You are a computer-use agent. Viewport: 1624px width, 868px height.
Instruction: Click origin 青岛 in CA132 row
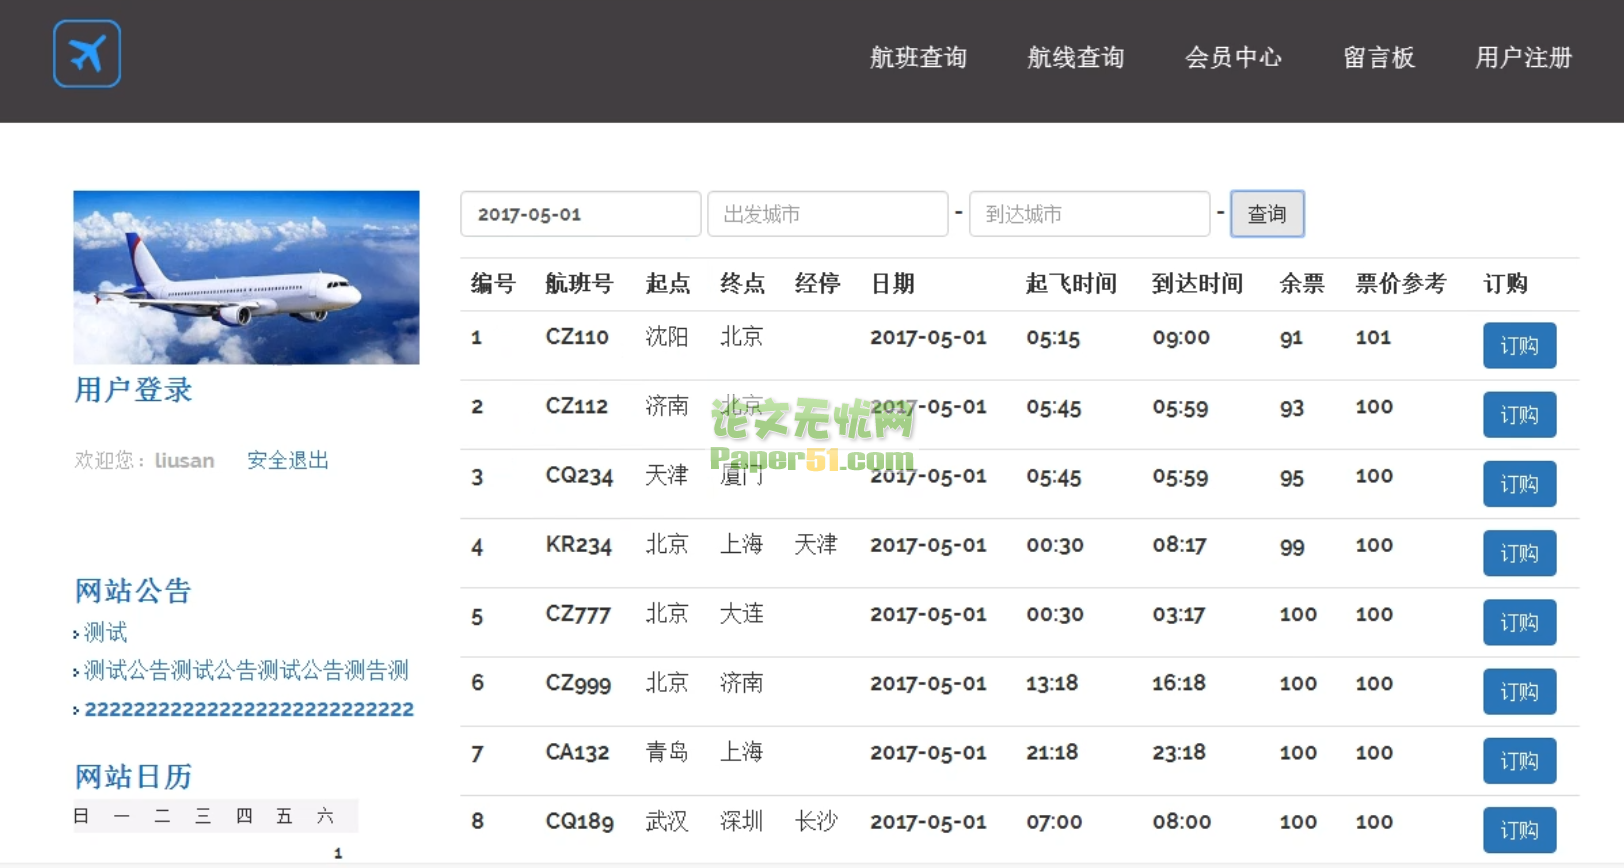coord(667,752)
